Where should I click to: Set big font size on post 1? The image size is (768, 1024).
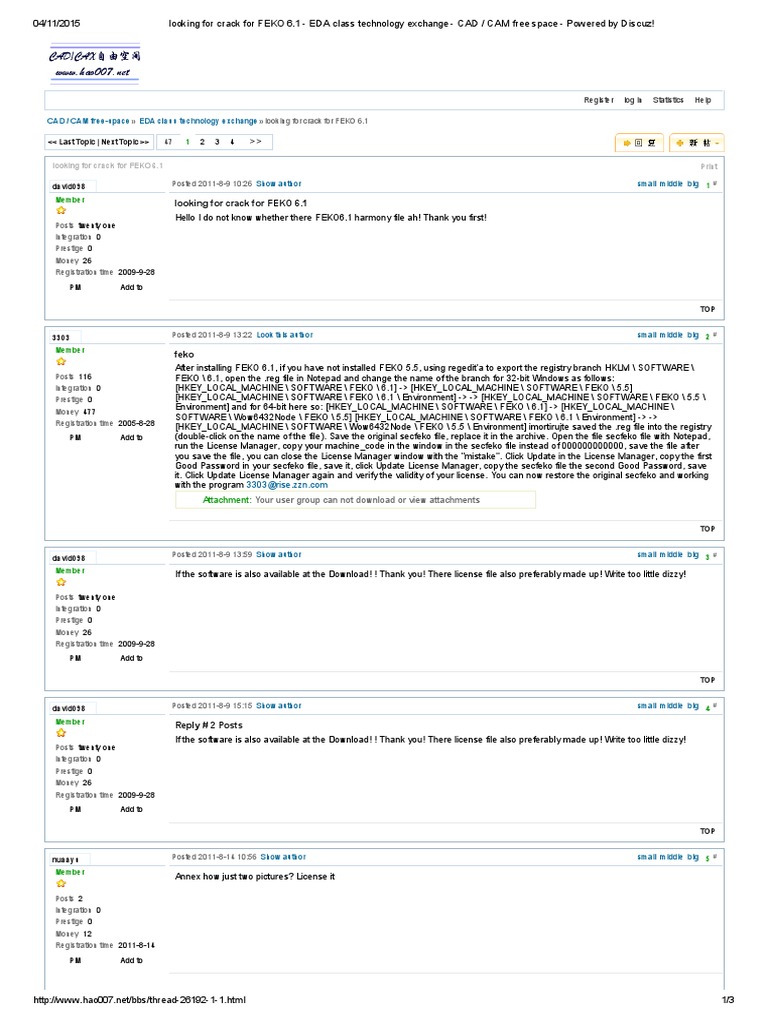(x=692, y=184)
